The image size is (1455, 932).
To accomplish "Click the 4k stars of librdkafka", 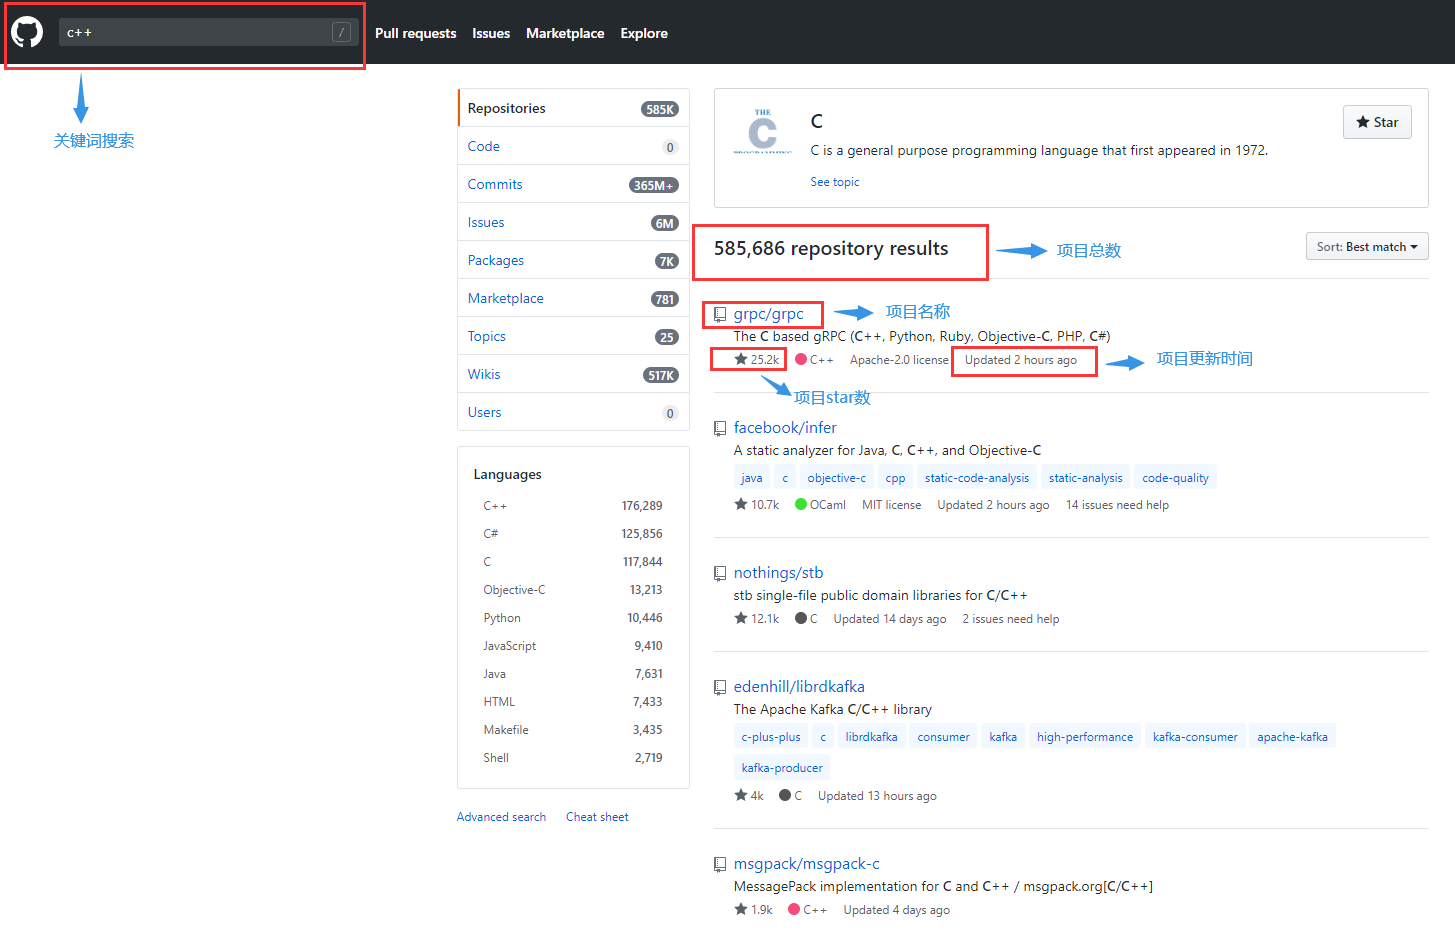I will coord(749,796).
